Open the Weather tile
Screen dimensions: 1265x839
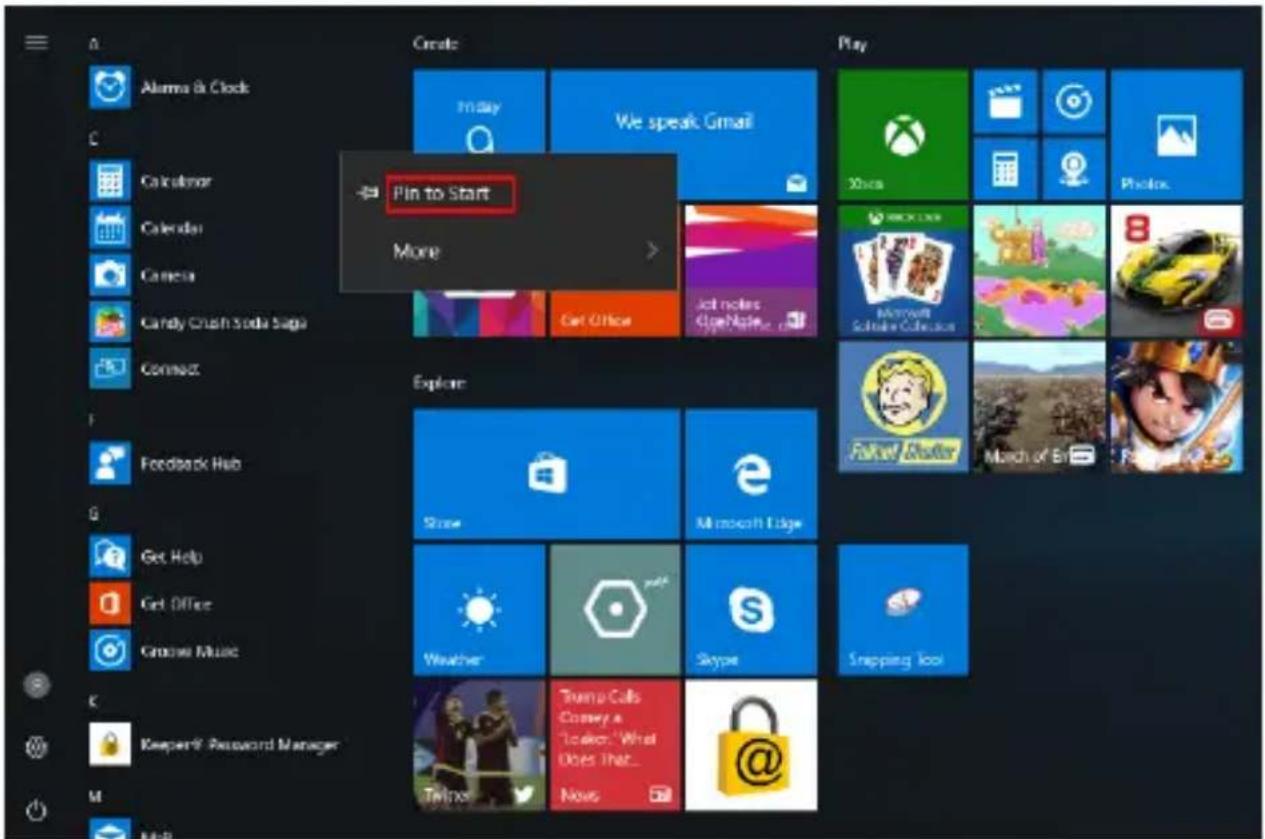pos(479,610)
